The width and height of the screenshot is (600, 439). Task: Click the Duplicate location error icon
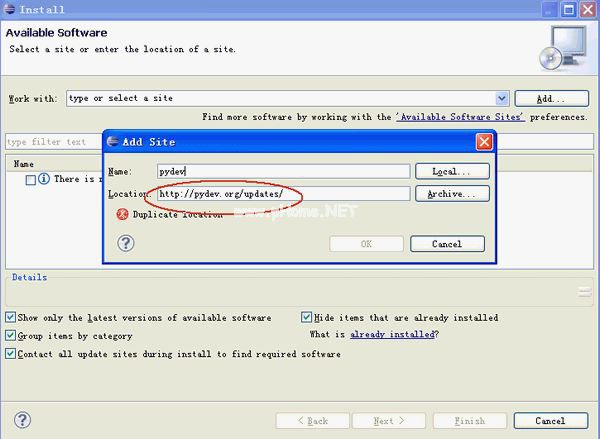122,214
